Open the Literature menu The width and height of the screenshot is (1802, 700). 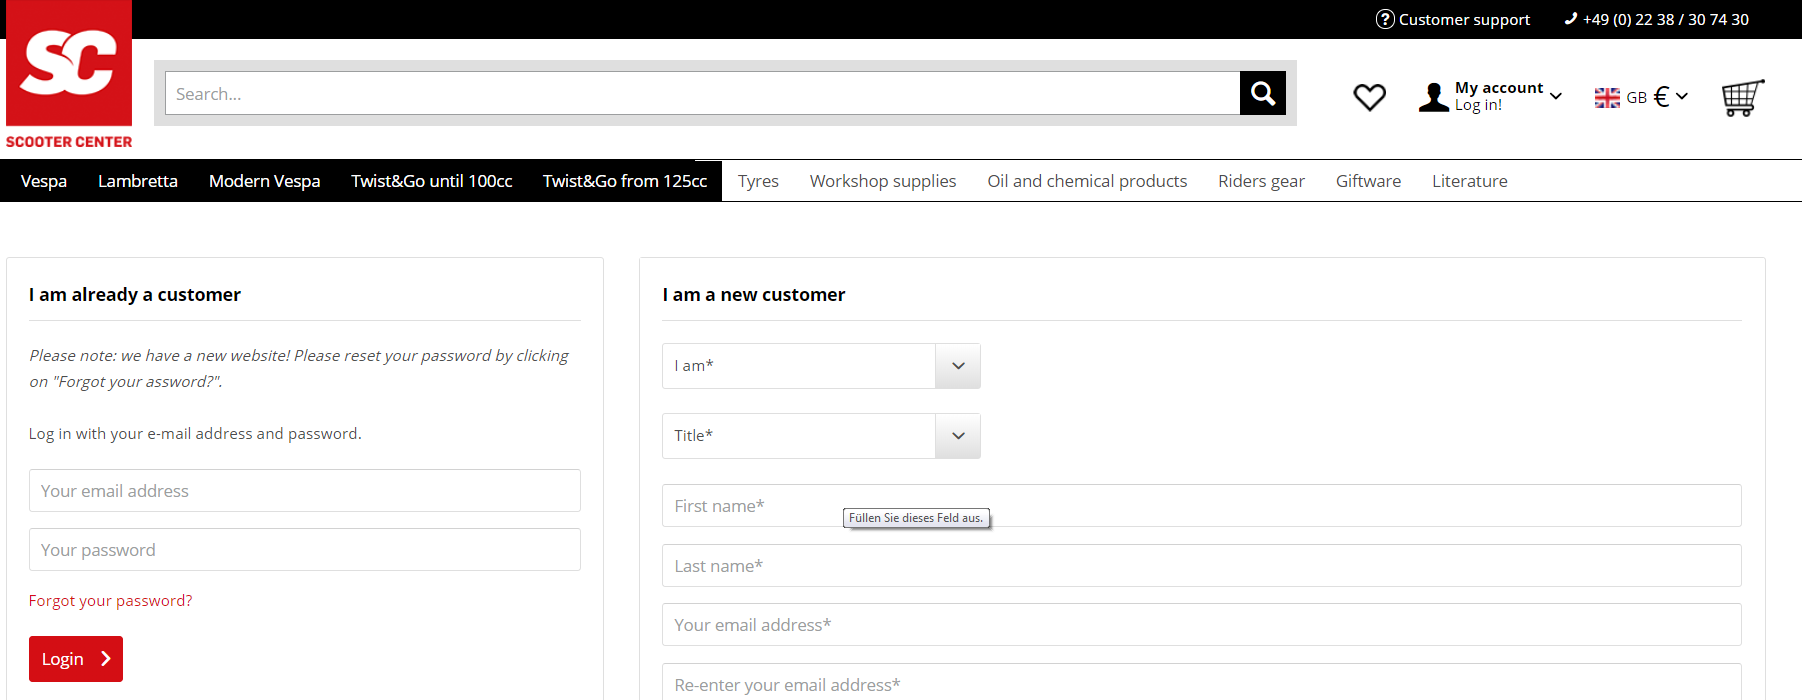1470,181
